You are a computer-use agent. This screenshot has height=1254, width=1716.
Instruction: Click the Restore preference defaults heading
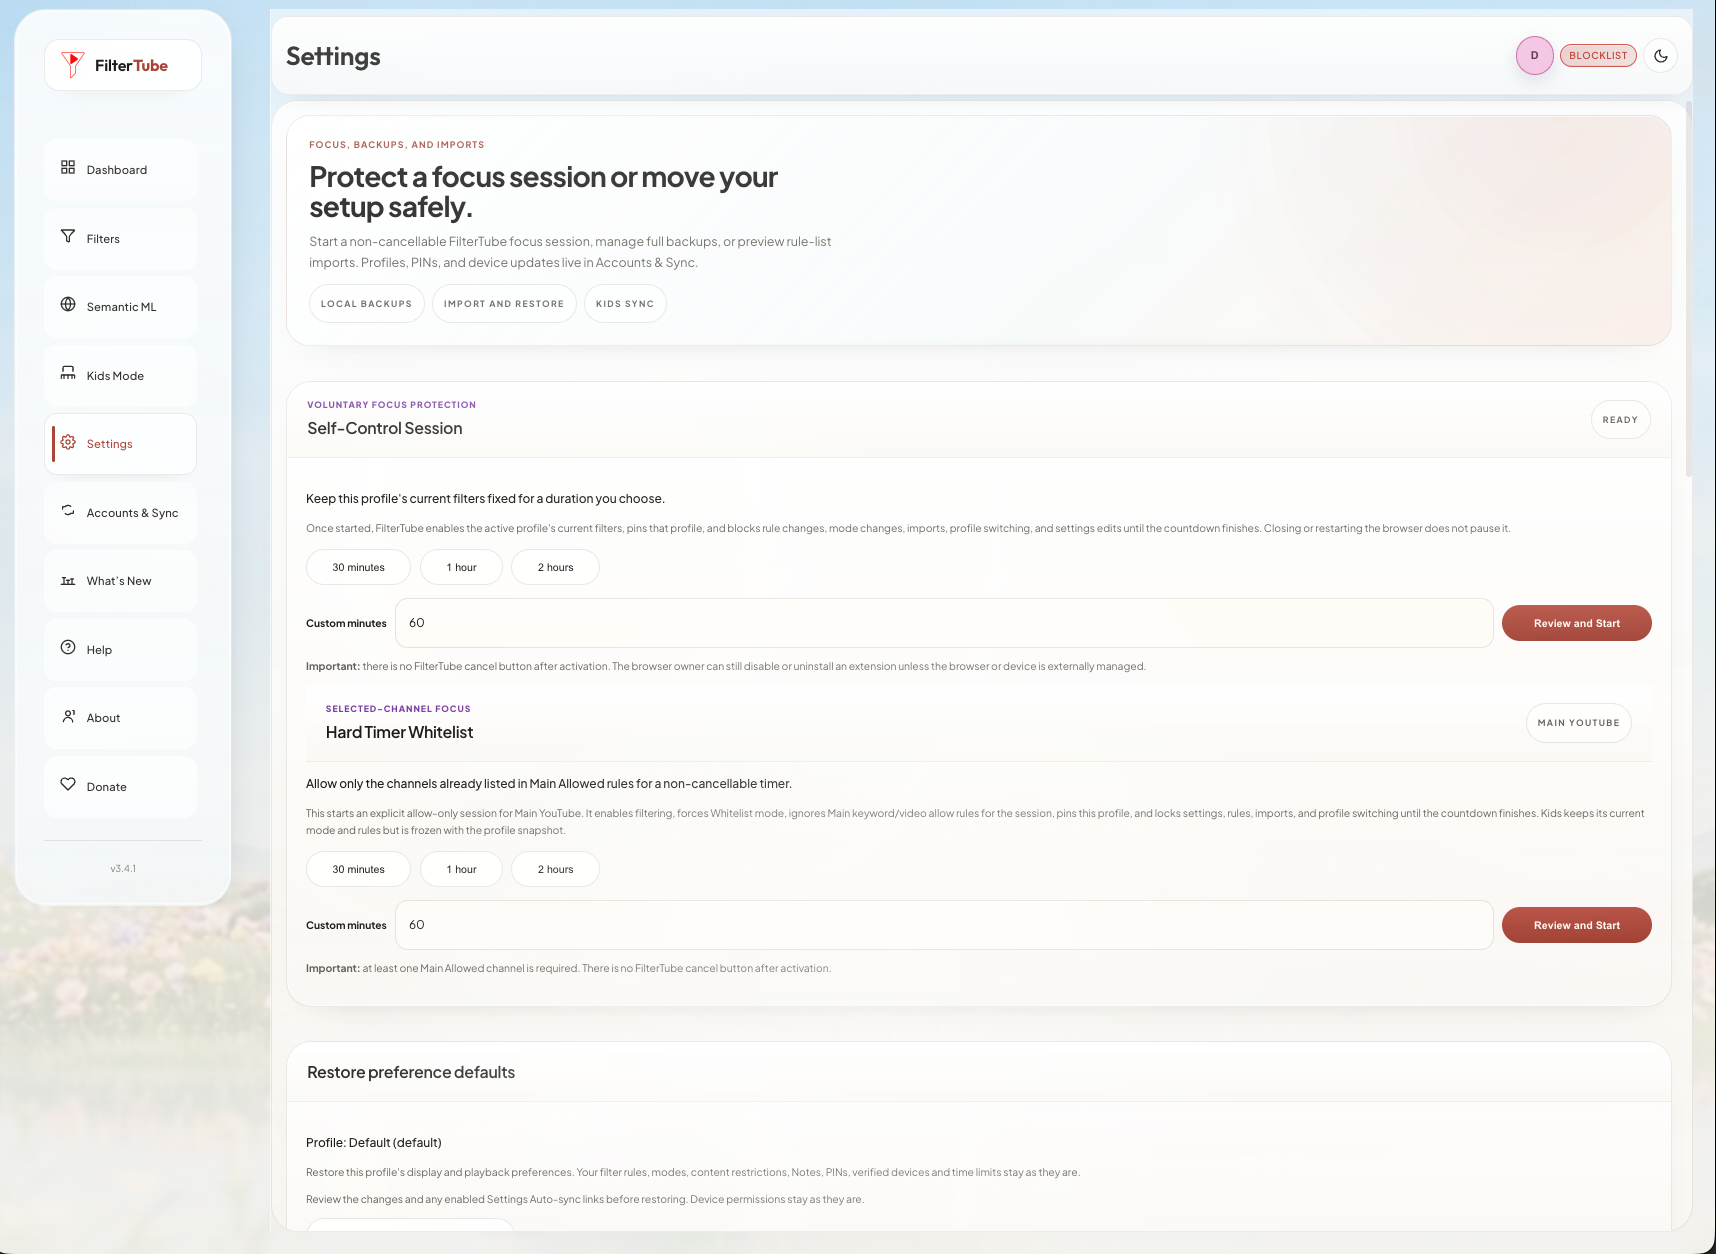coord(411,1073)
